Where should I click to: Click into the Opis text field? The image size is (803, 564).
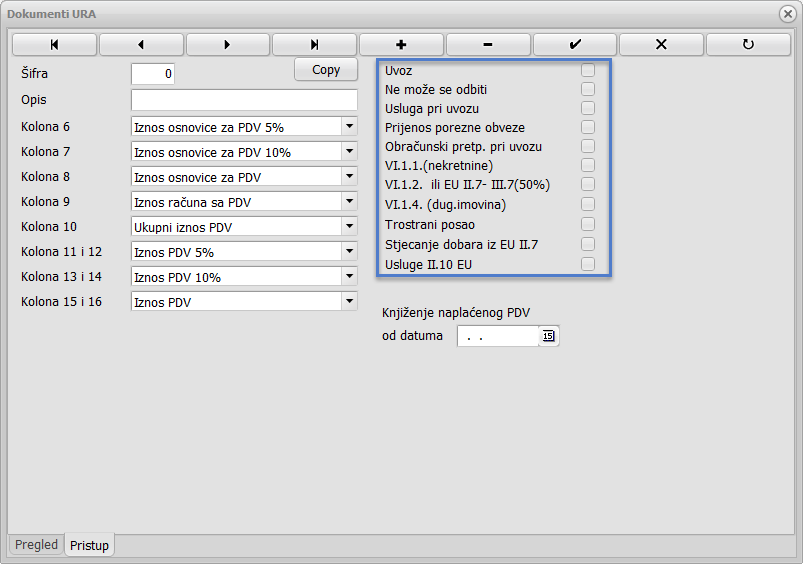pyautogui.click(x=243, y=100)
